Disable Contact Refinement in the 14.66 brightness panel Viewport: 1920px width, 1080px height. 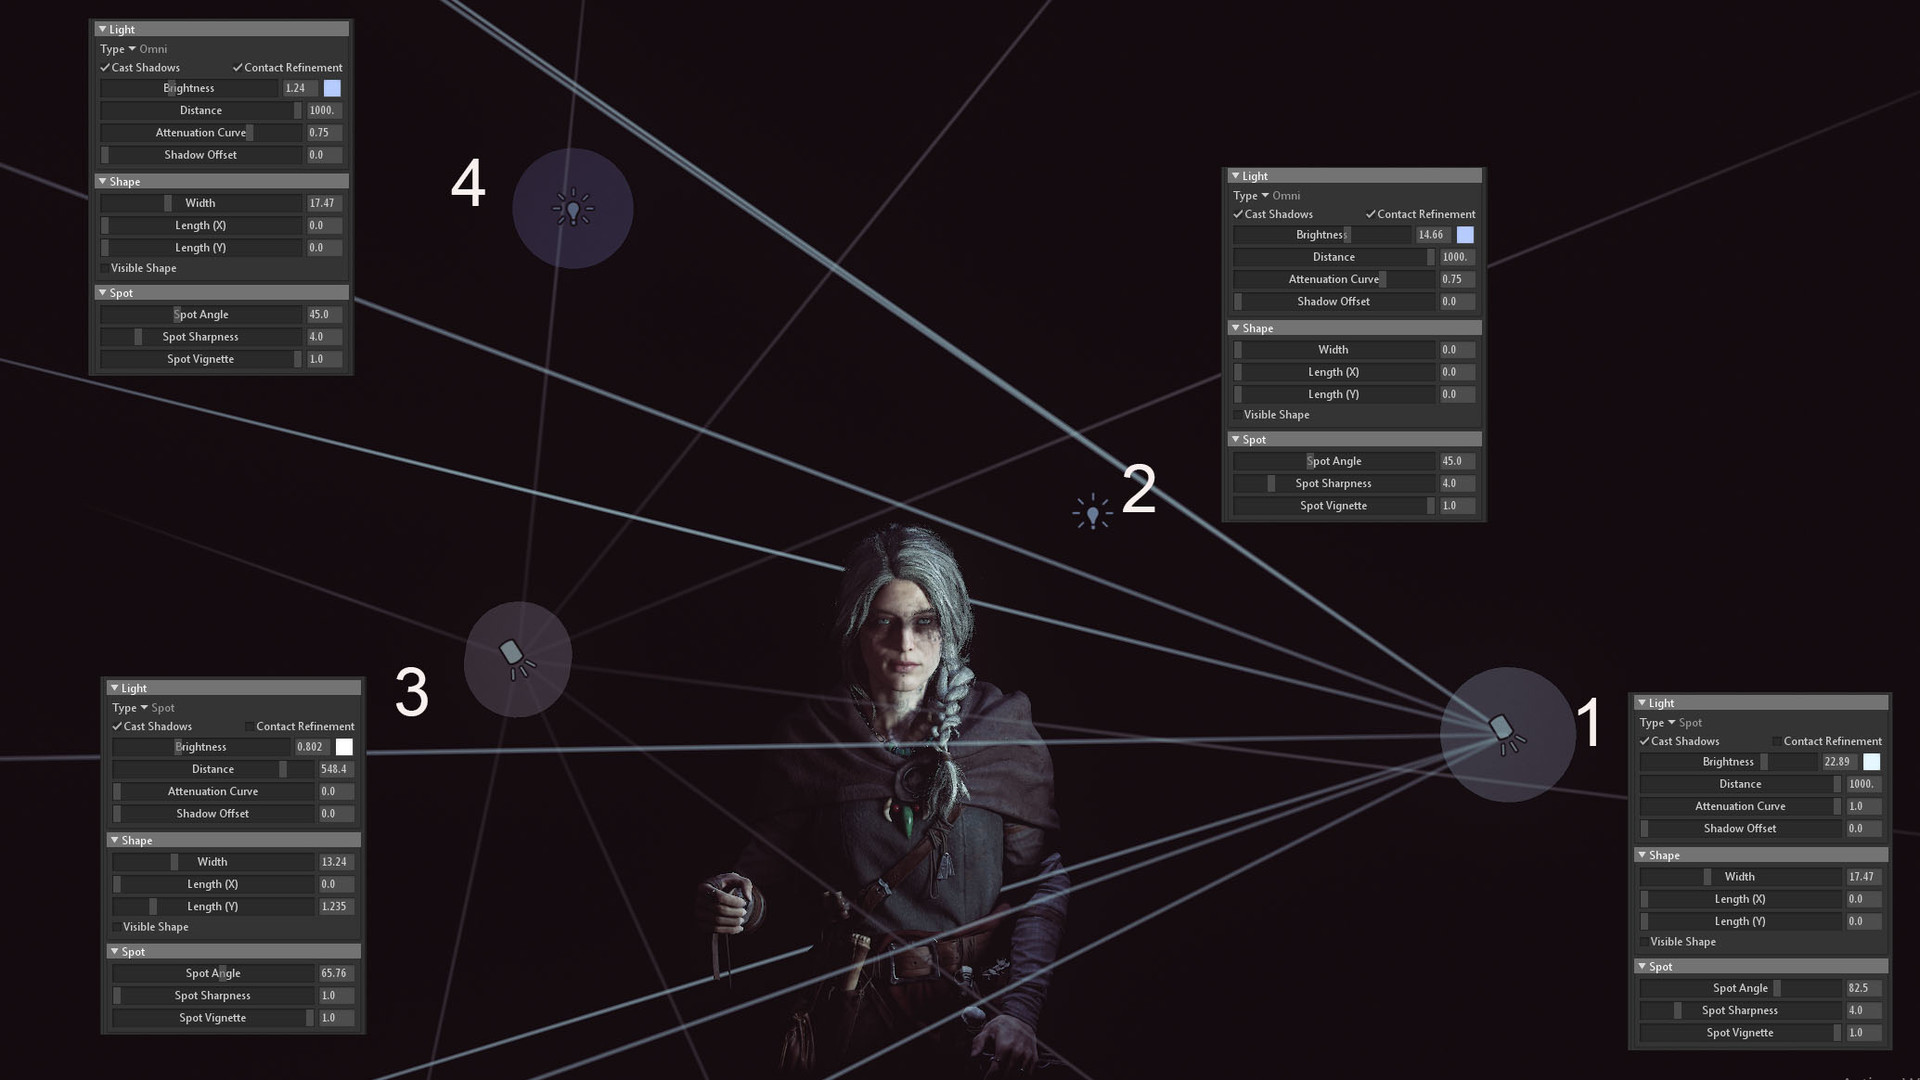tap(1371, 214)
